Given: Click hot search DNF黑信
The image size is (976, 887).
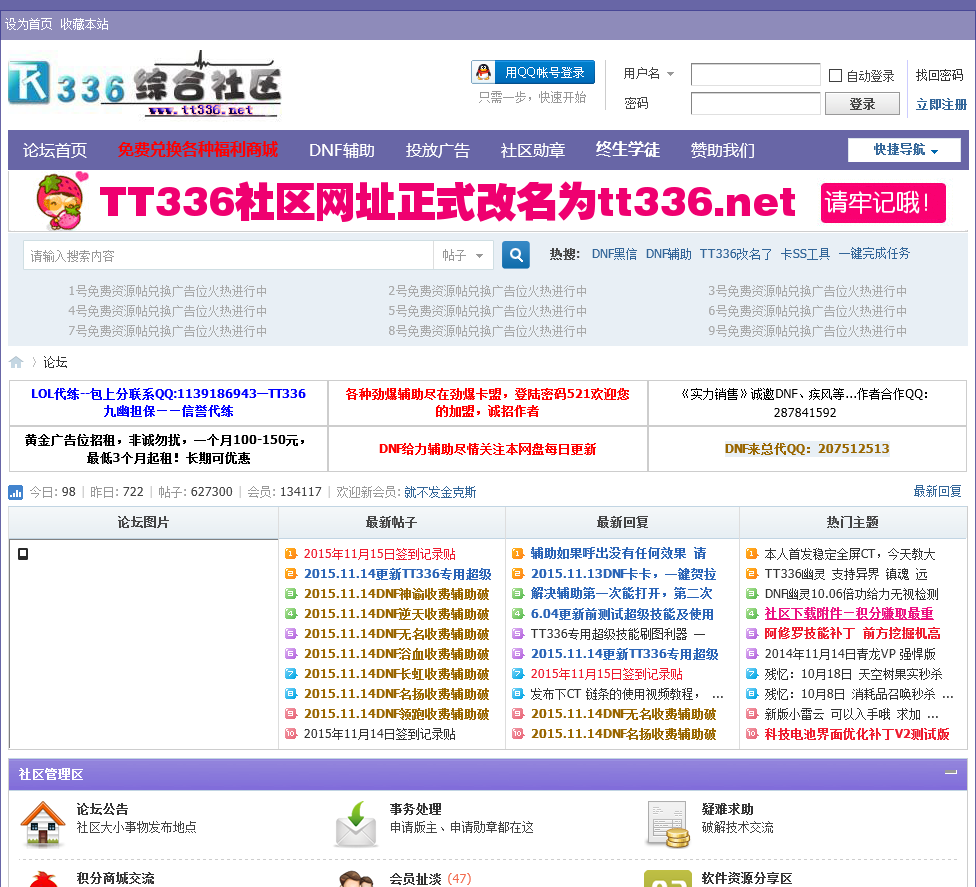Looking at the screenshot, I should coord(614,254).
